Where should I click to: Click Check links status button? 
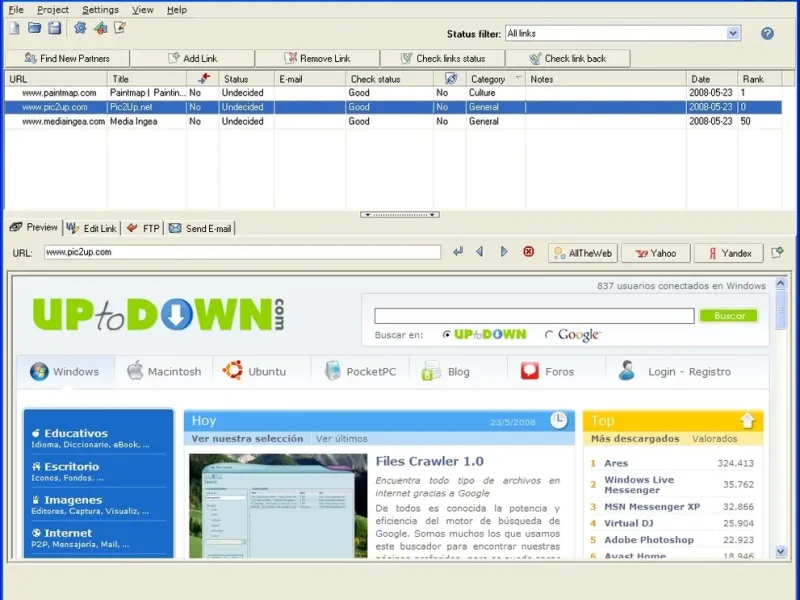tap(442, 58)
